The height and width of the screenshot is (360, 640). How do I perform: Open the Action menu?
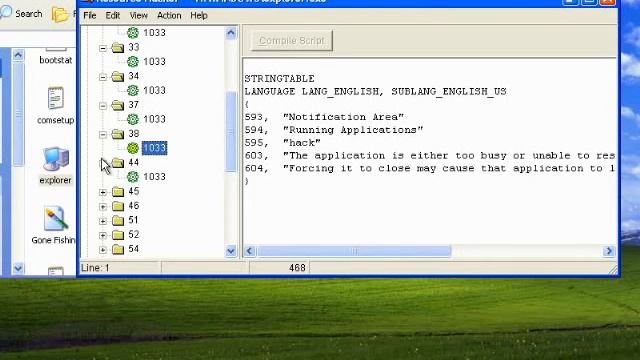(169, 16)
